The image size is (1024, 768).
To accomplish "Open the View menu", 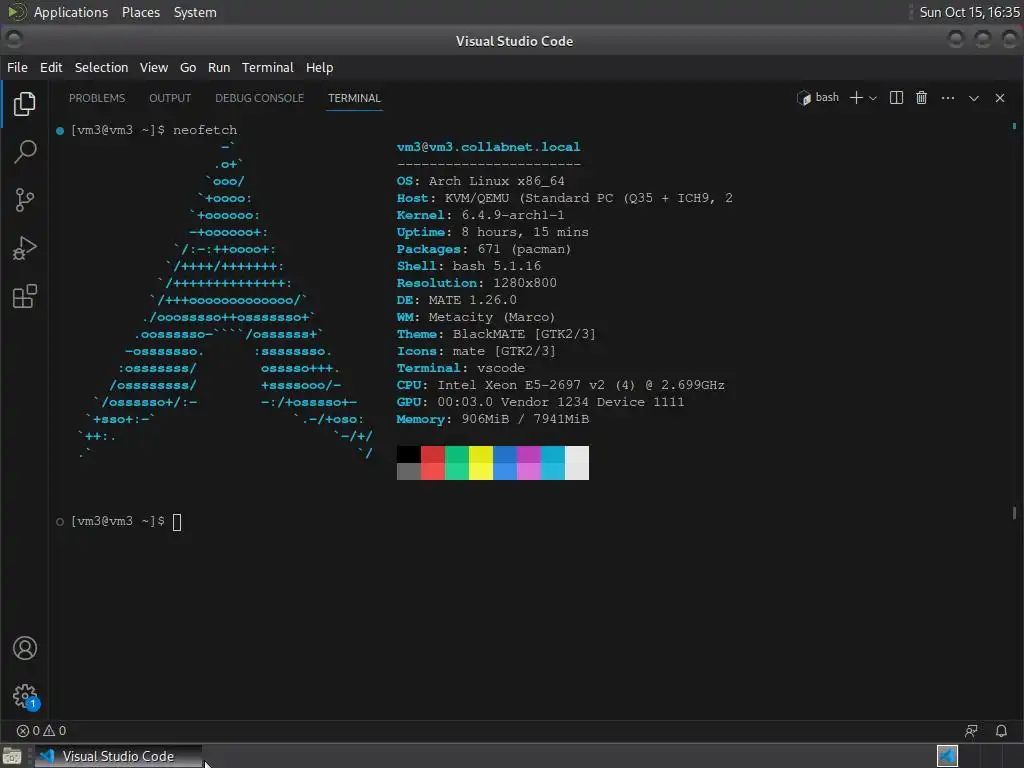I will 153,67.
